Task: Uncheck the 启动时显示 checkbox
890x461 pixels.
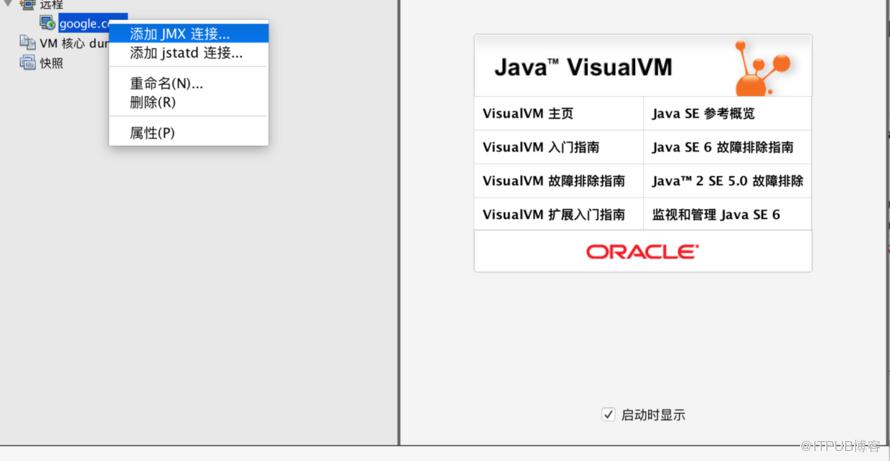Action: 608,414
